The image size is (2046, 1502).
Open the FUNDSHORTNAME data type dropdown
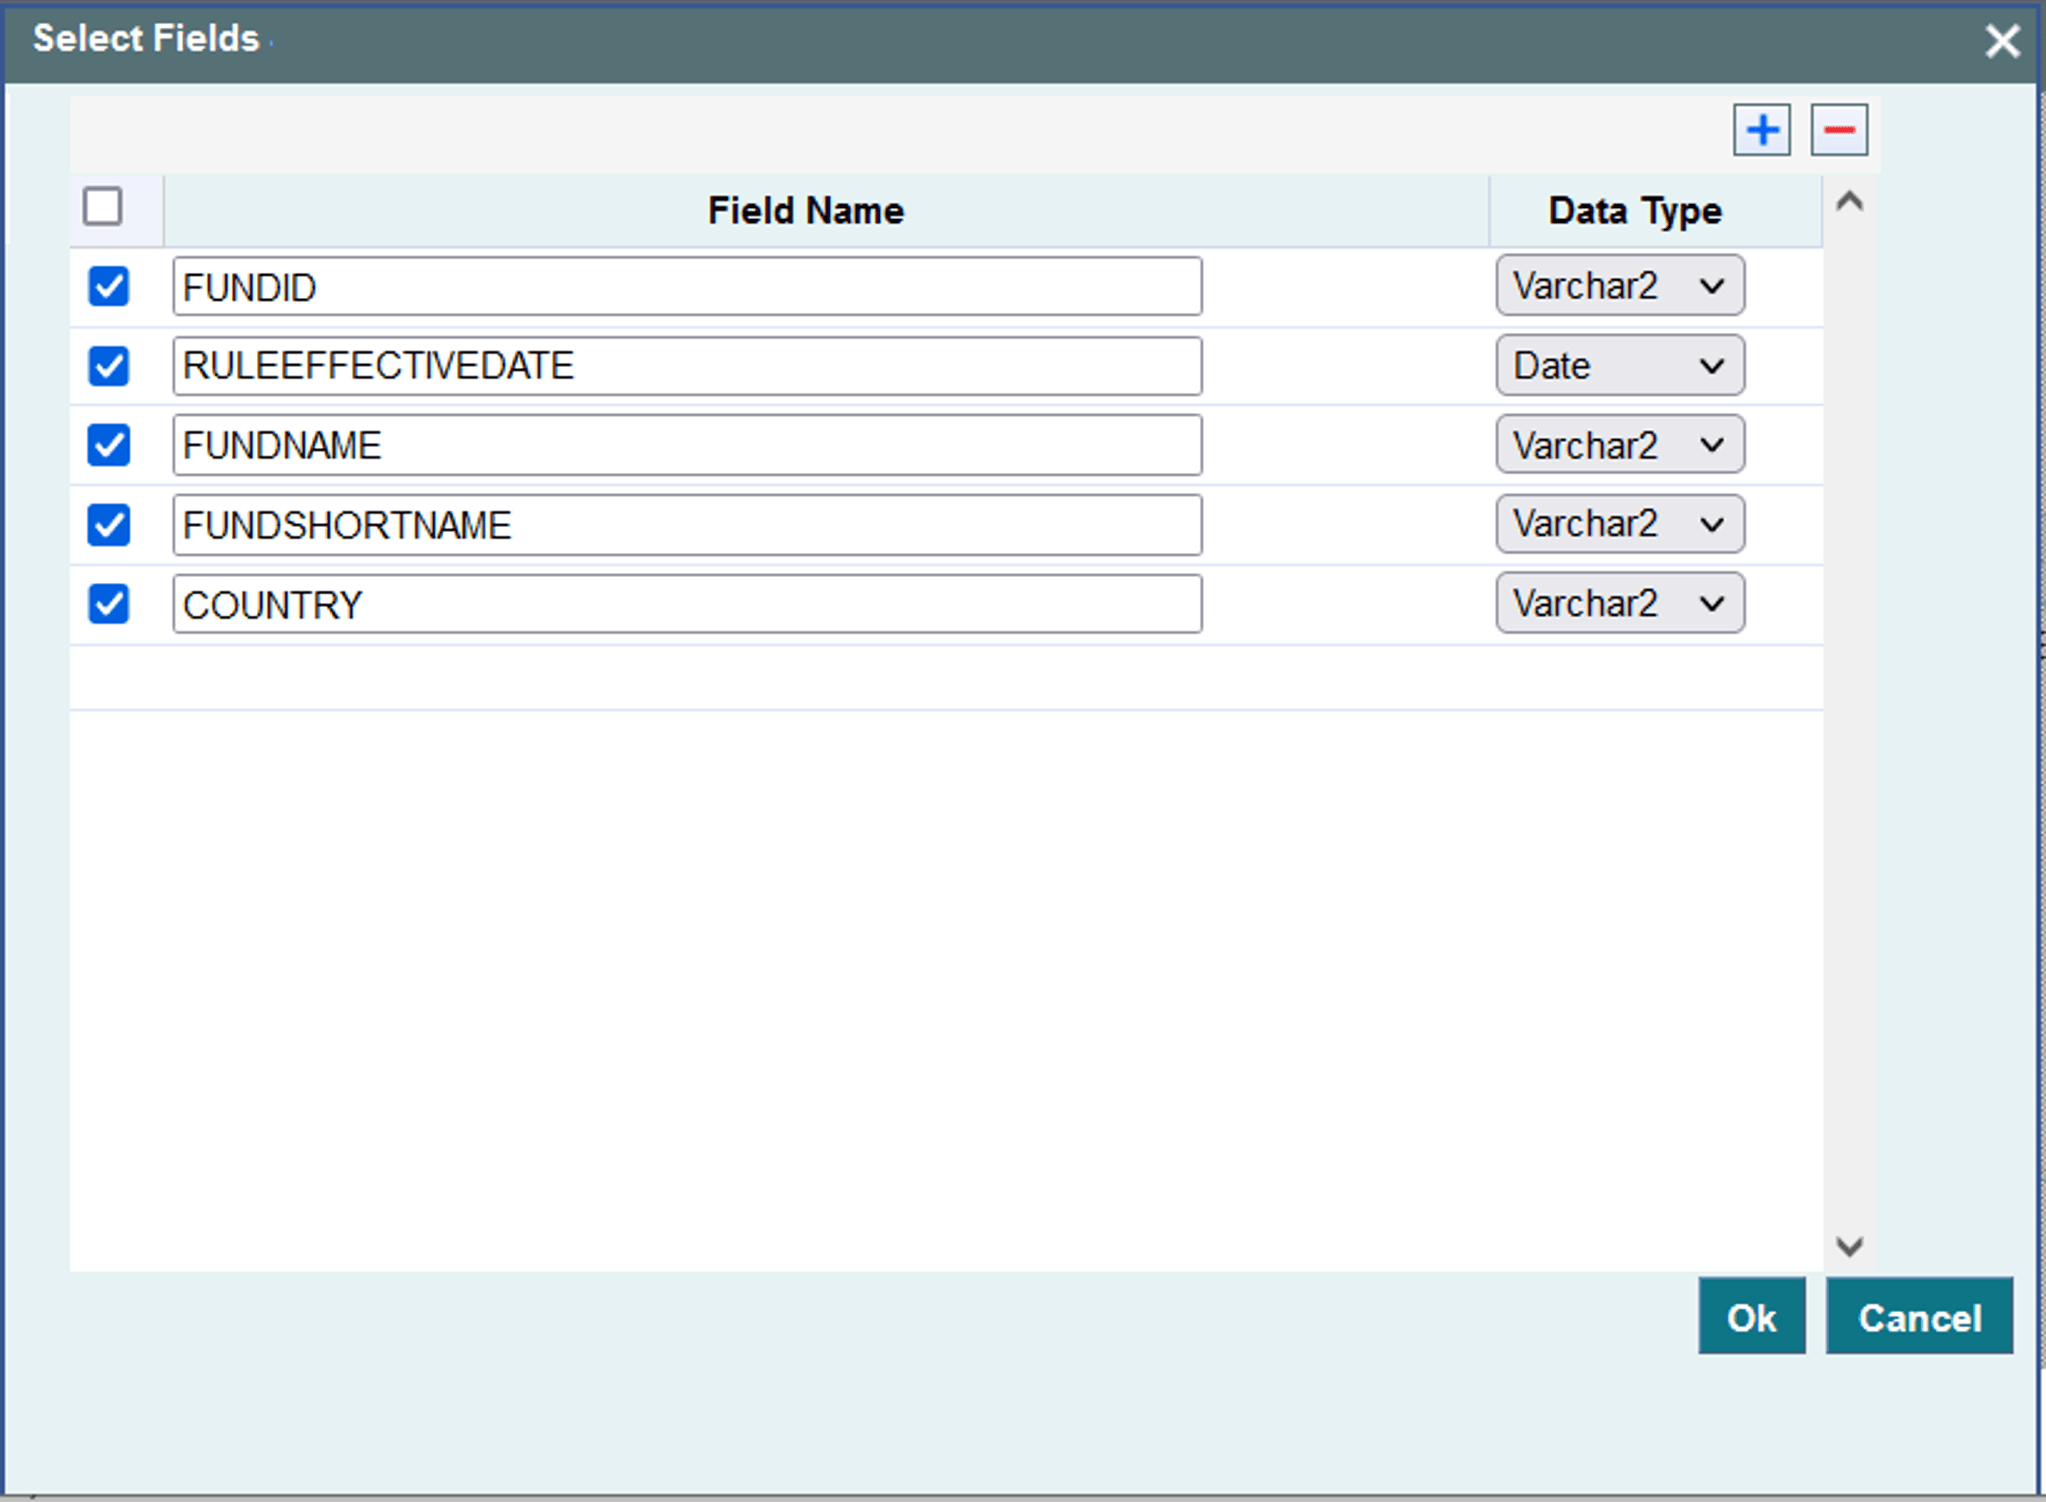[x=1619, y=524]
